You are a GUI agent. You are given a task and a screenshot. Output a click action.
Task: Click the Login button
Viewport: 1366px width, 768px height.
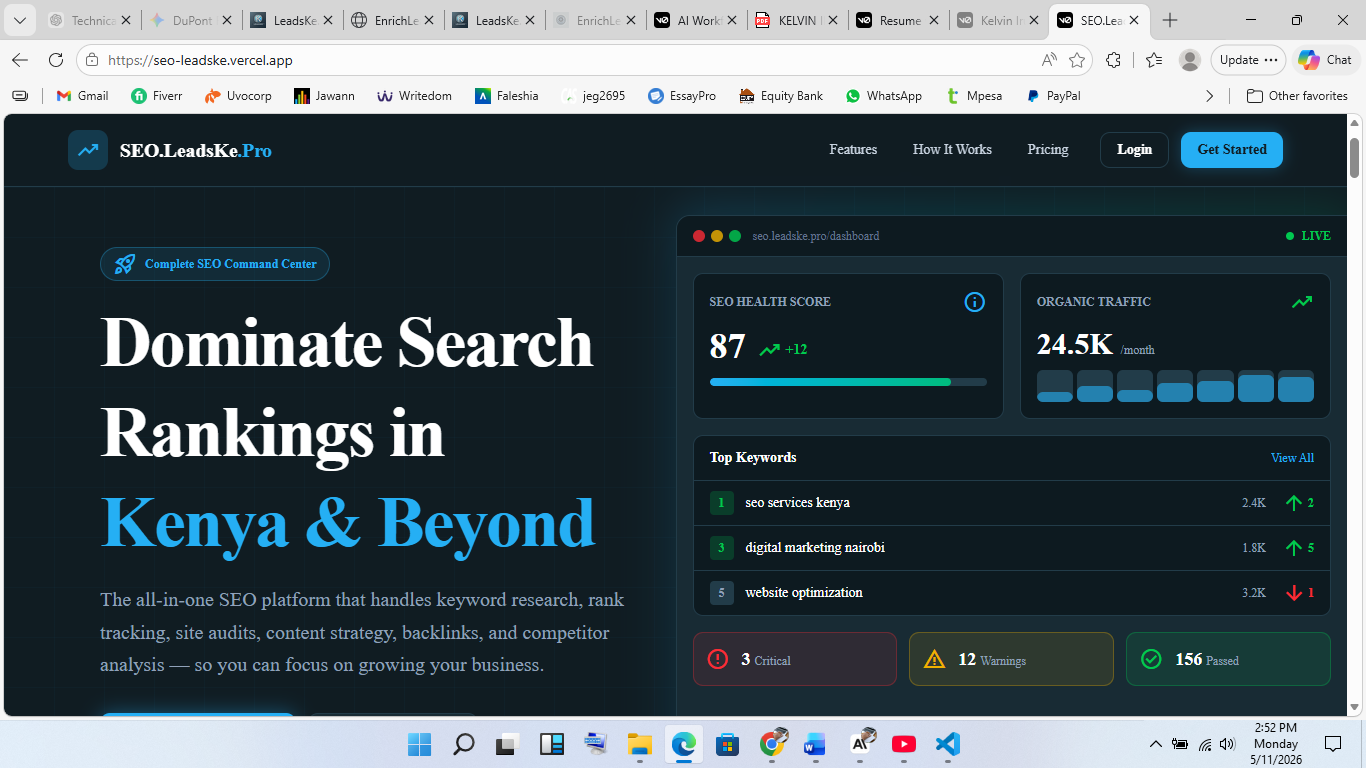1134,150
